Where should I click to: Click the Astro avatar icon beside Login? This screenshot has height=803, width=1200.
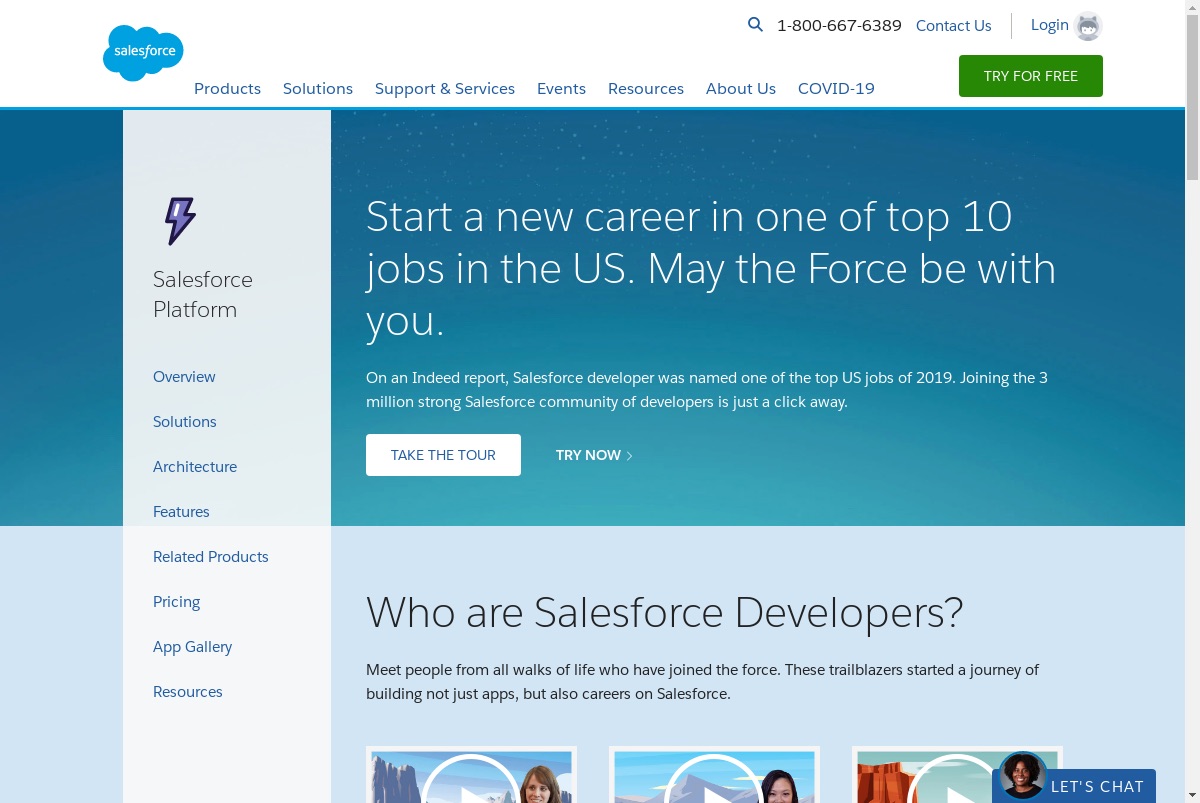[x=1088, y=27]
